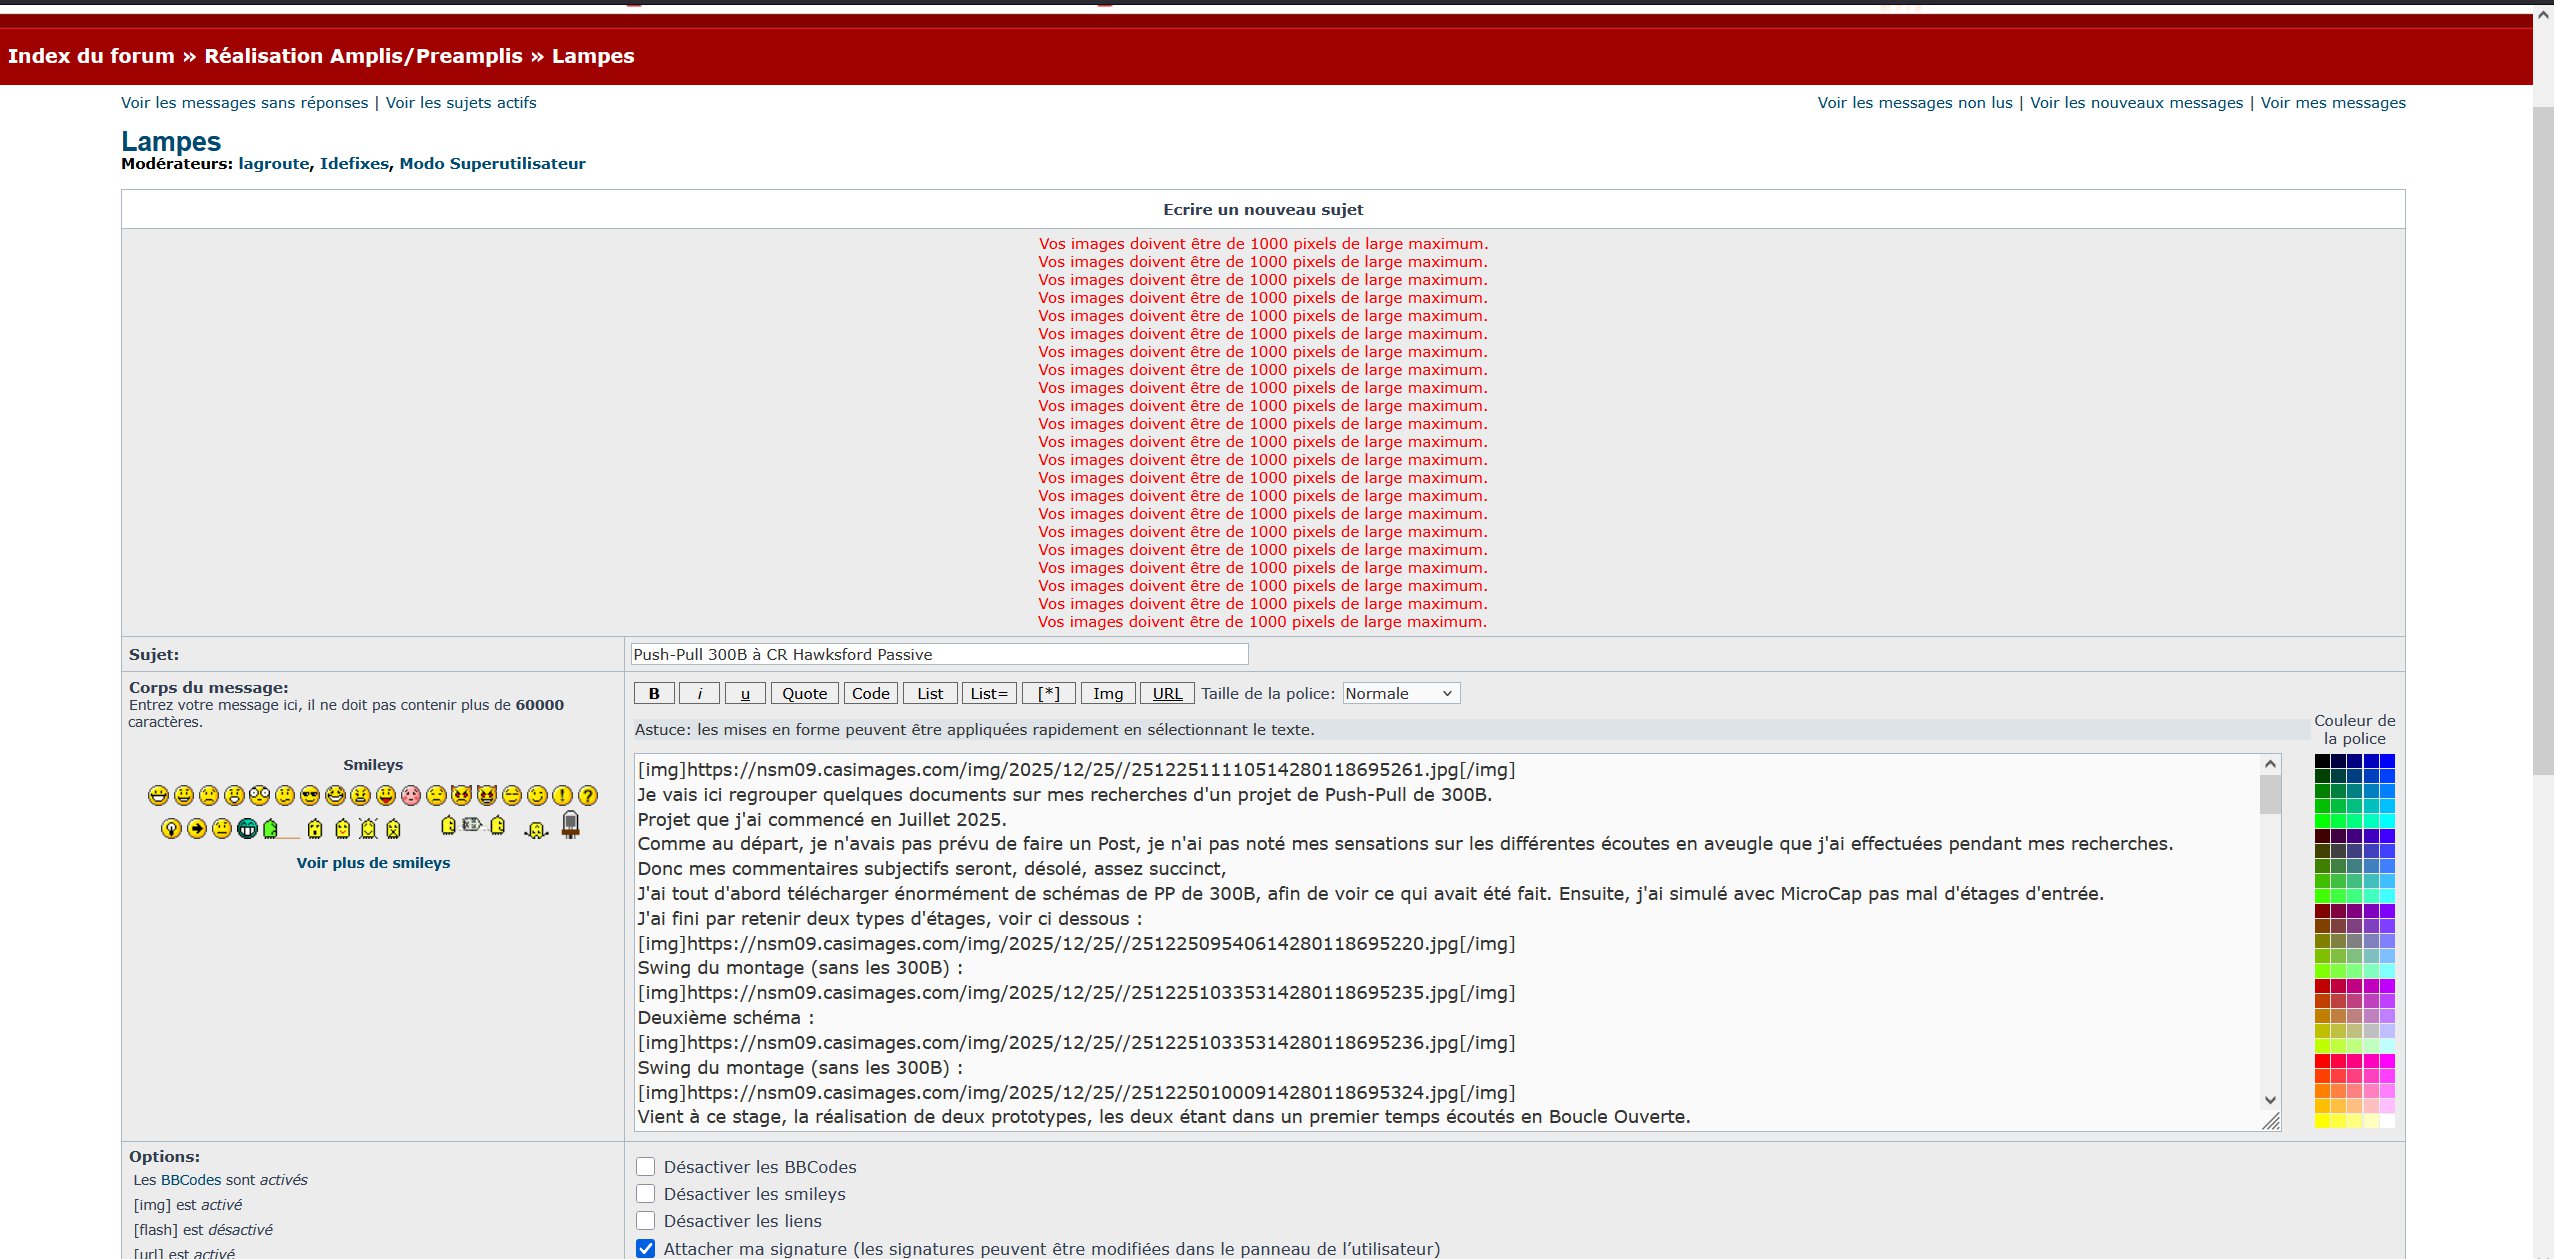Image resolution: width=2554 pixels, height=1259 pixels.
Task: Open Voir plus de smileys link
Action: [373, 863]
